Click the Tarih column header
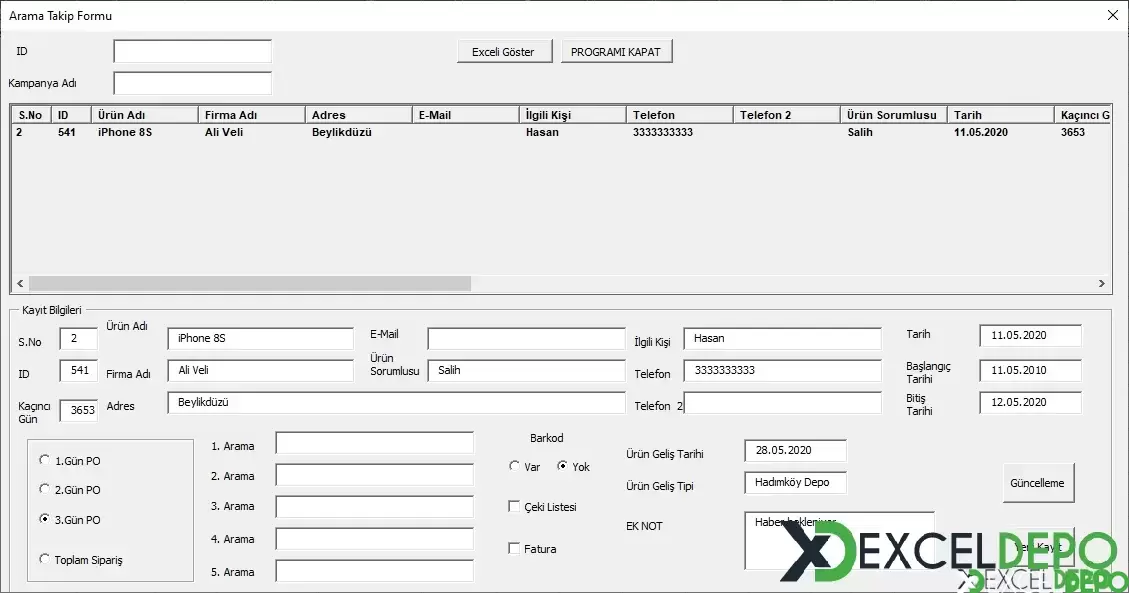The width and height of the screenshot is (1129, 593). click(x=1000, y=115)
